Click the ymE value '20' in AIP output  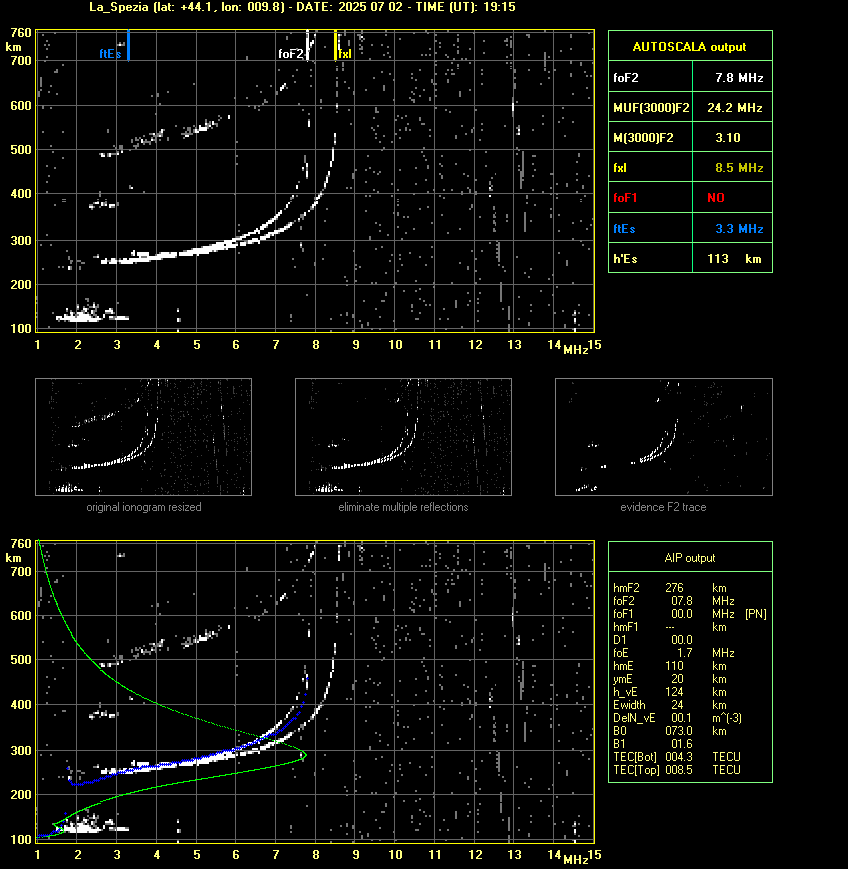coord(677,679)
